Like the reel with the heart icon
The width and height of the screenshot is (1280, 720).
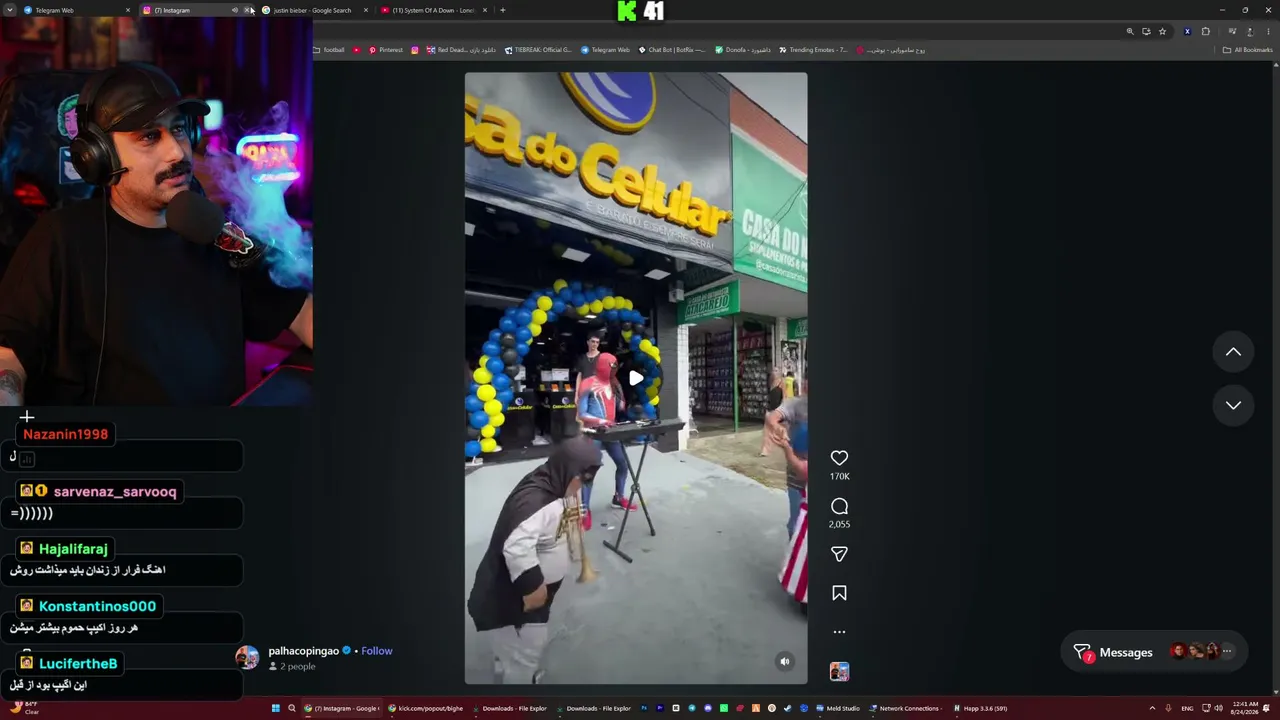click(839, 458)
